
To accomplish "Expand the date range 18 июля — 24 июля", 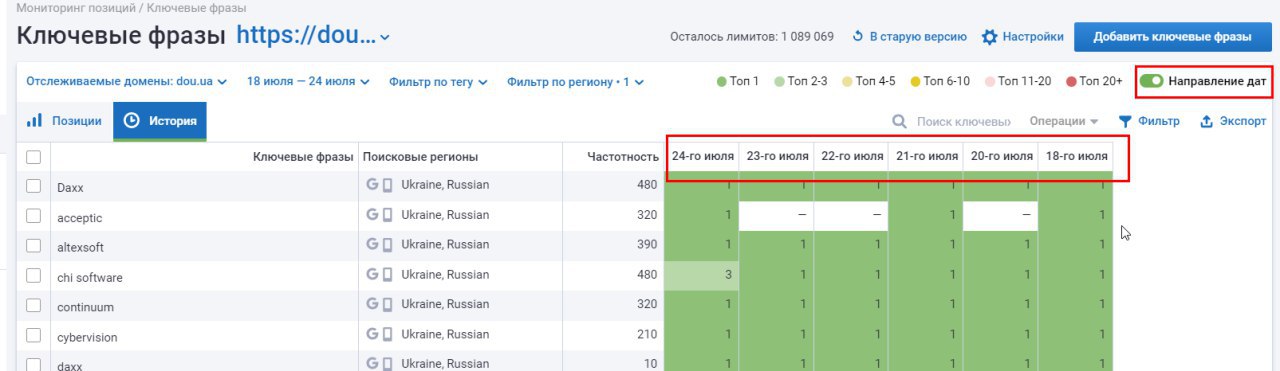I will coord(308,81).
